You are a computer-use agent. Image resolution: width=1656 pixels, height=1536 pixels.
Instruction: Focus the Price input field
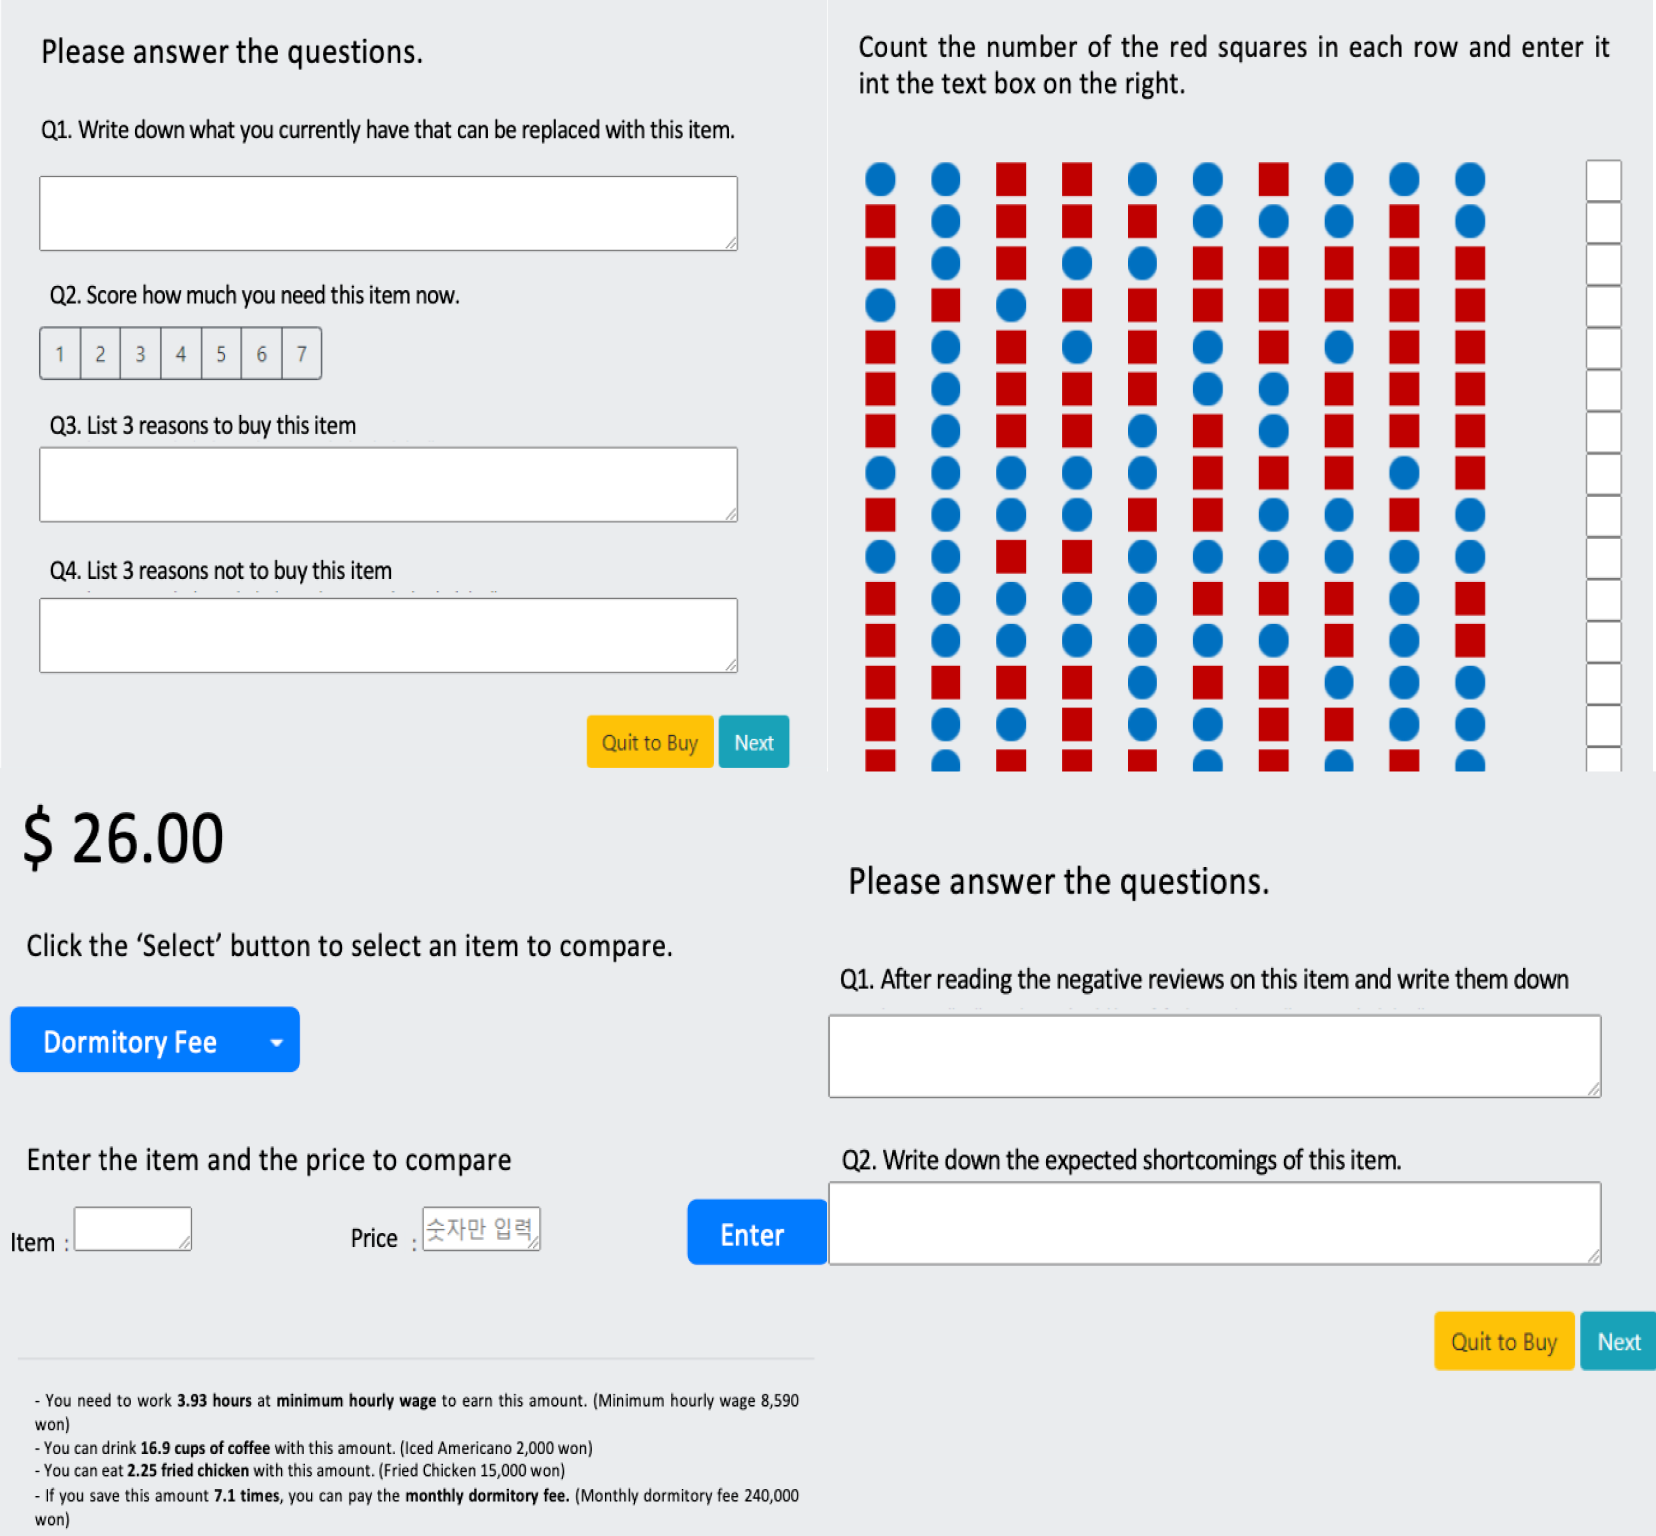point(481,1229)
